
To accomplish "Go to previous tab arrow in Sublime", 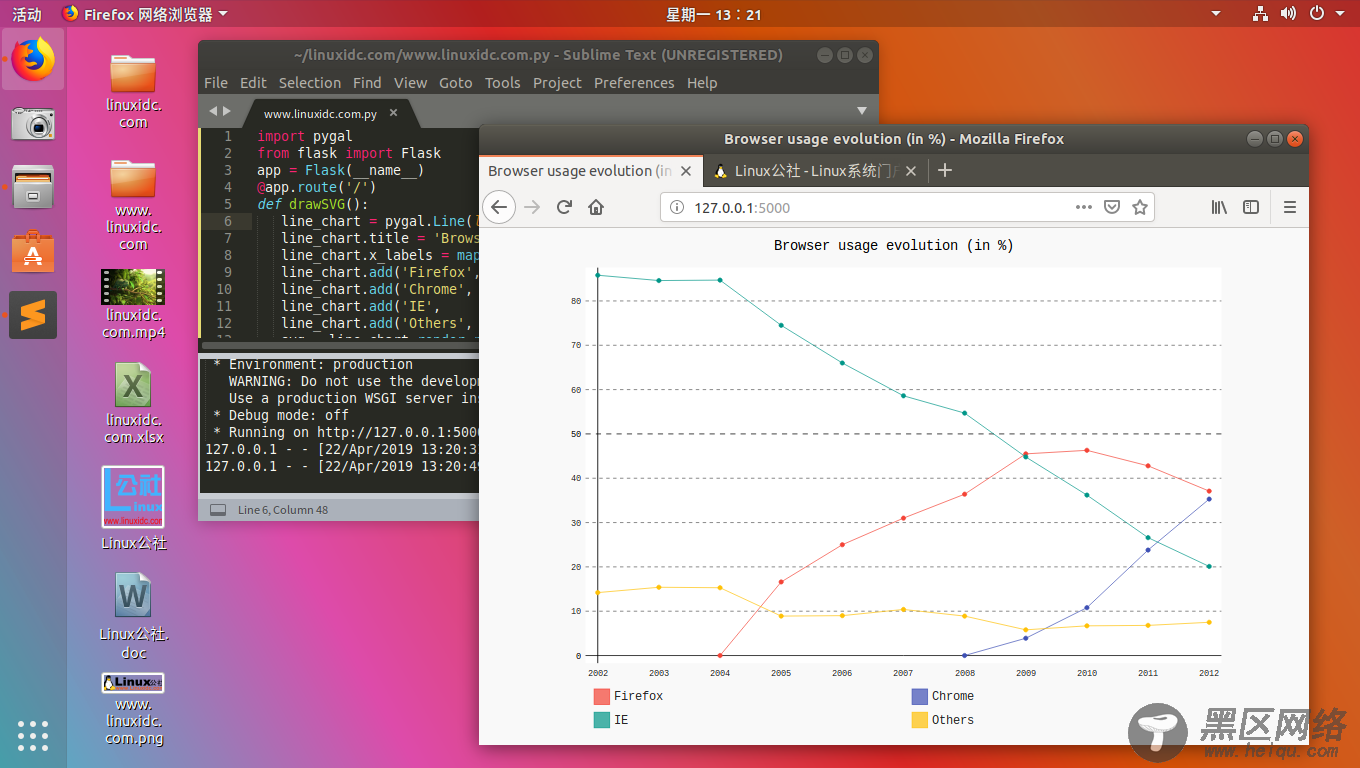I will click(213, 111).
